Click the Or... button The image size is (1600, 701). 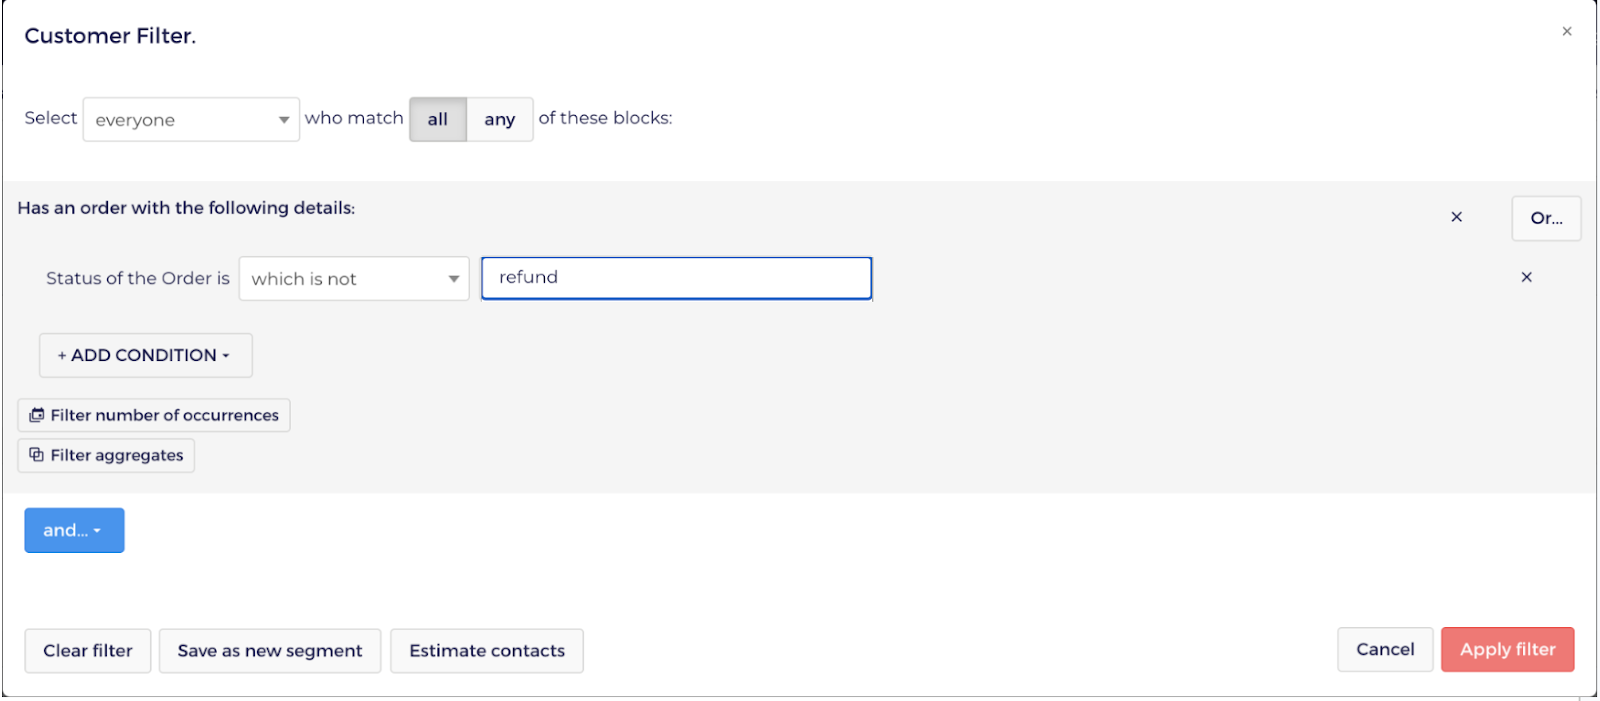[1546, 218]
